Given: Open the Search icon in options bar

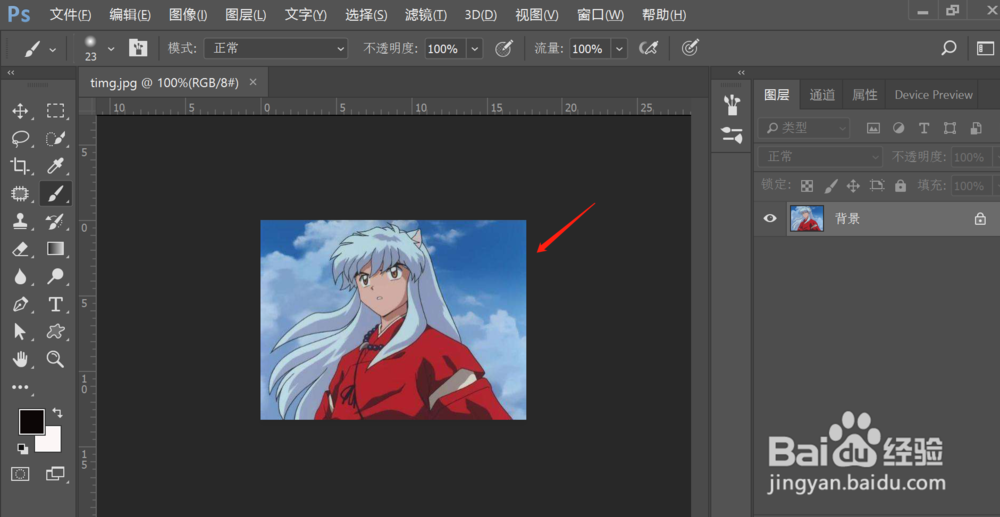Looking at the screenshot, I should 949,48.
